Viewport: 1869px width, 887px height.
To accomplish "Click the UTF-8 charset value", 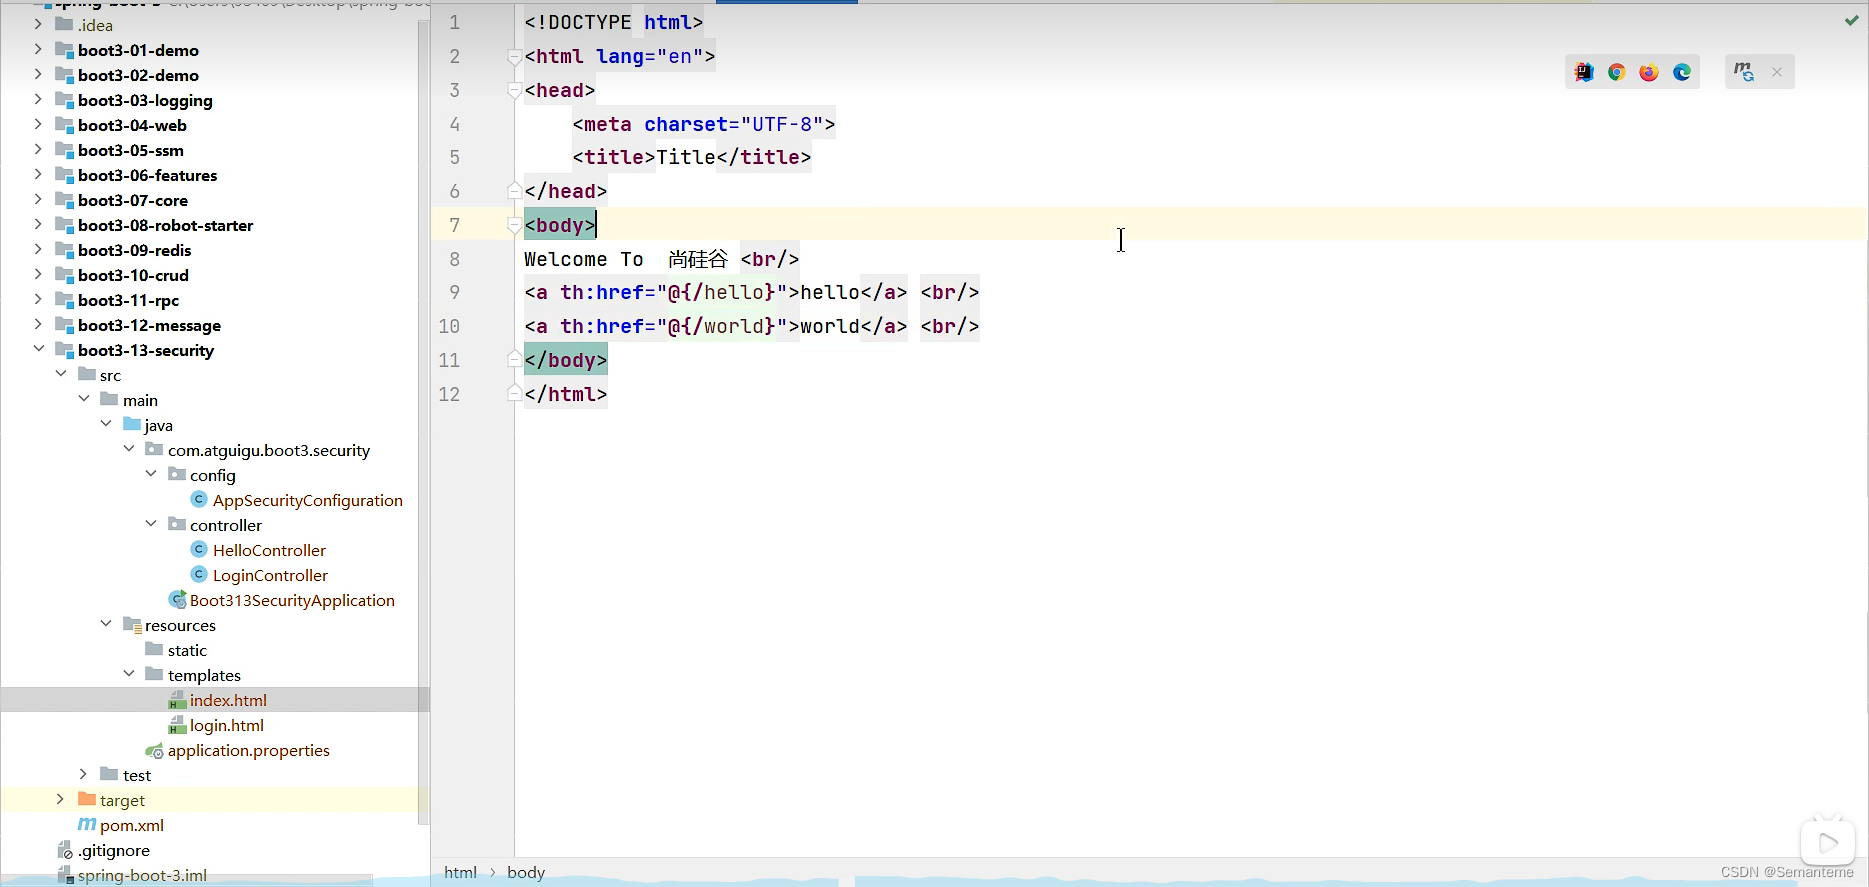I will coord(782,124).
